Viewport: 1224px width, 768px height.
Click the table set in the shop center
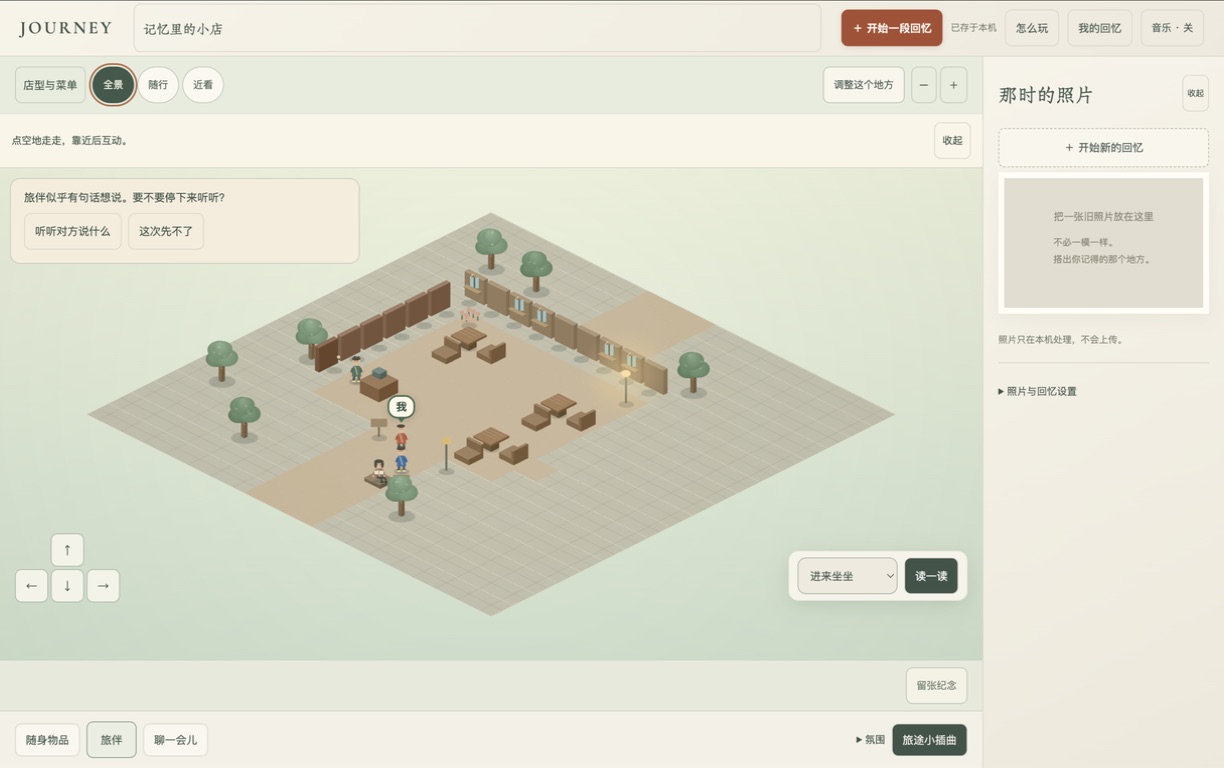[x=558, y=412]
